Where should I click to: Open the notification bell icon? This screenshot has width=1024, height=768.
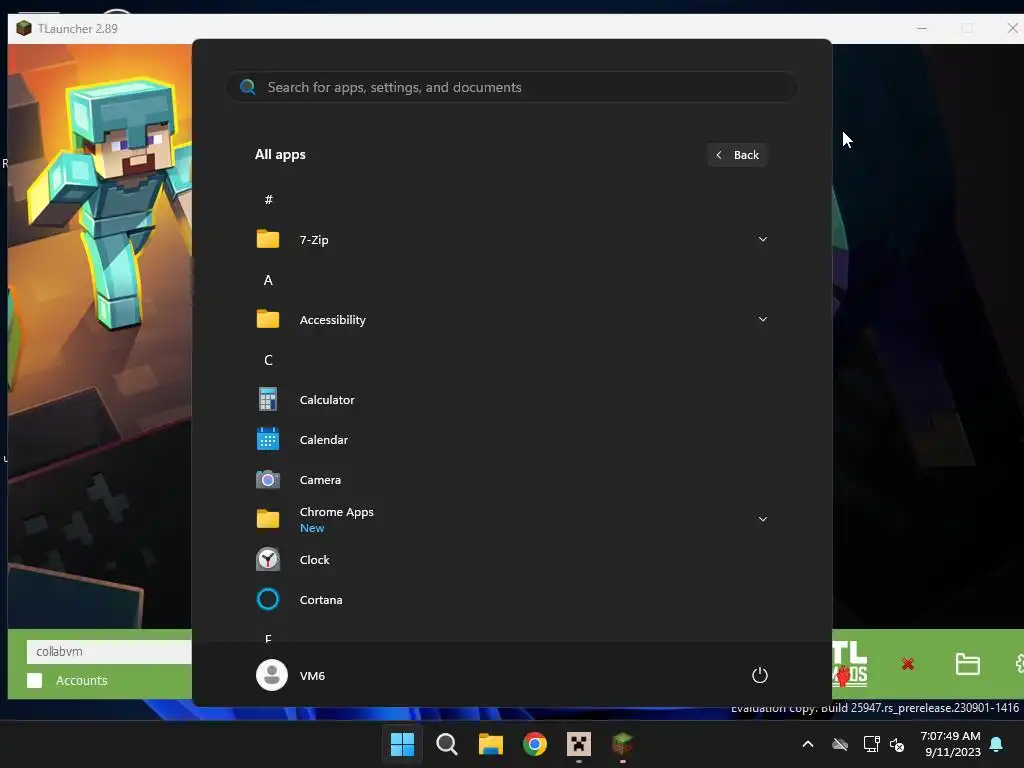[996, 744]
